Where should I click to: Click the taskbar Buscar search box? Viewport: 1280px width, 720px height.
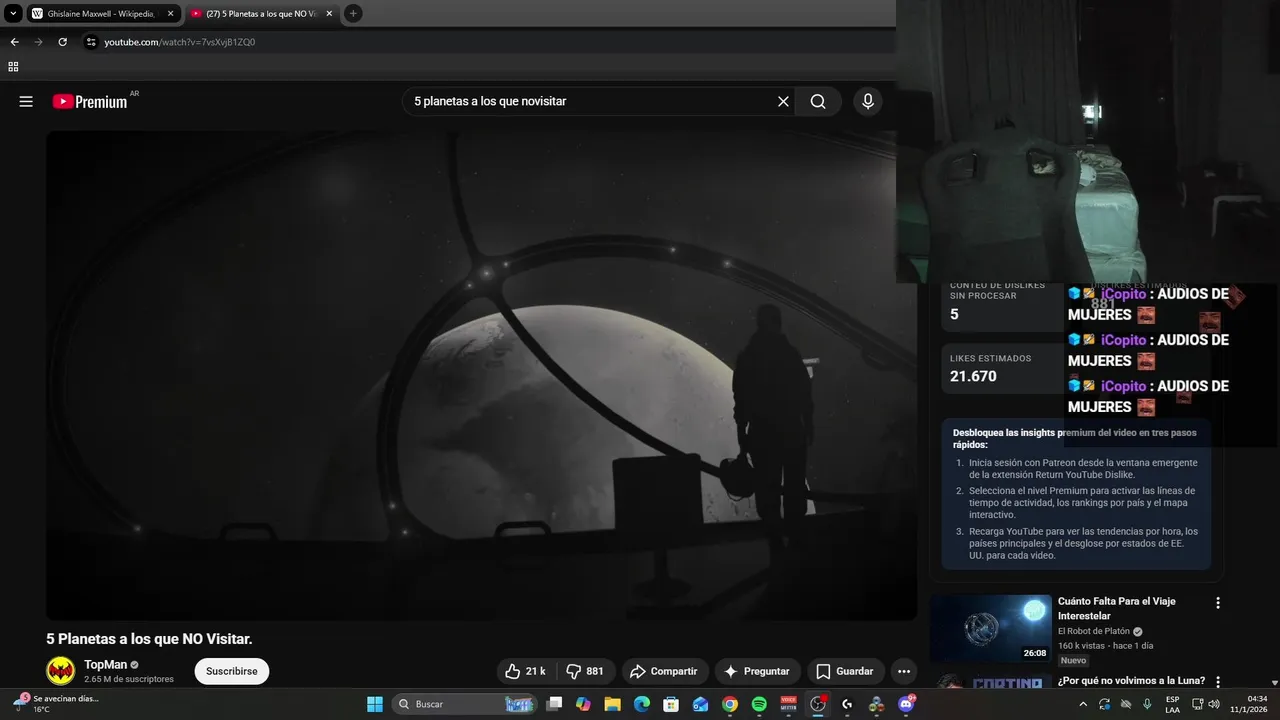pos(465,704)
